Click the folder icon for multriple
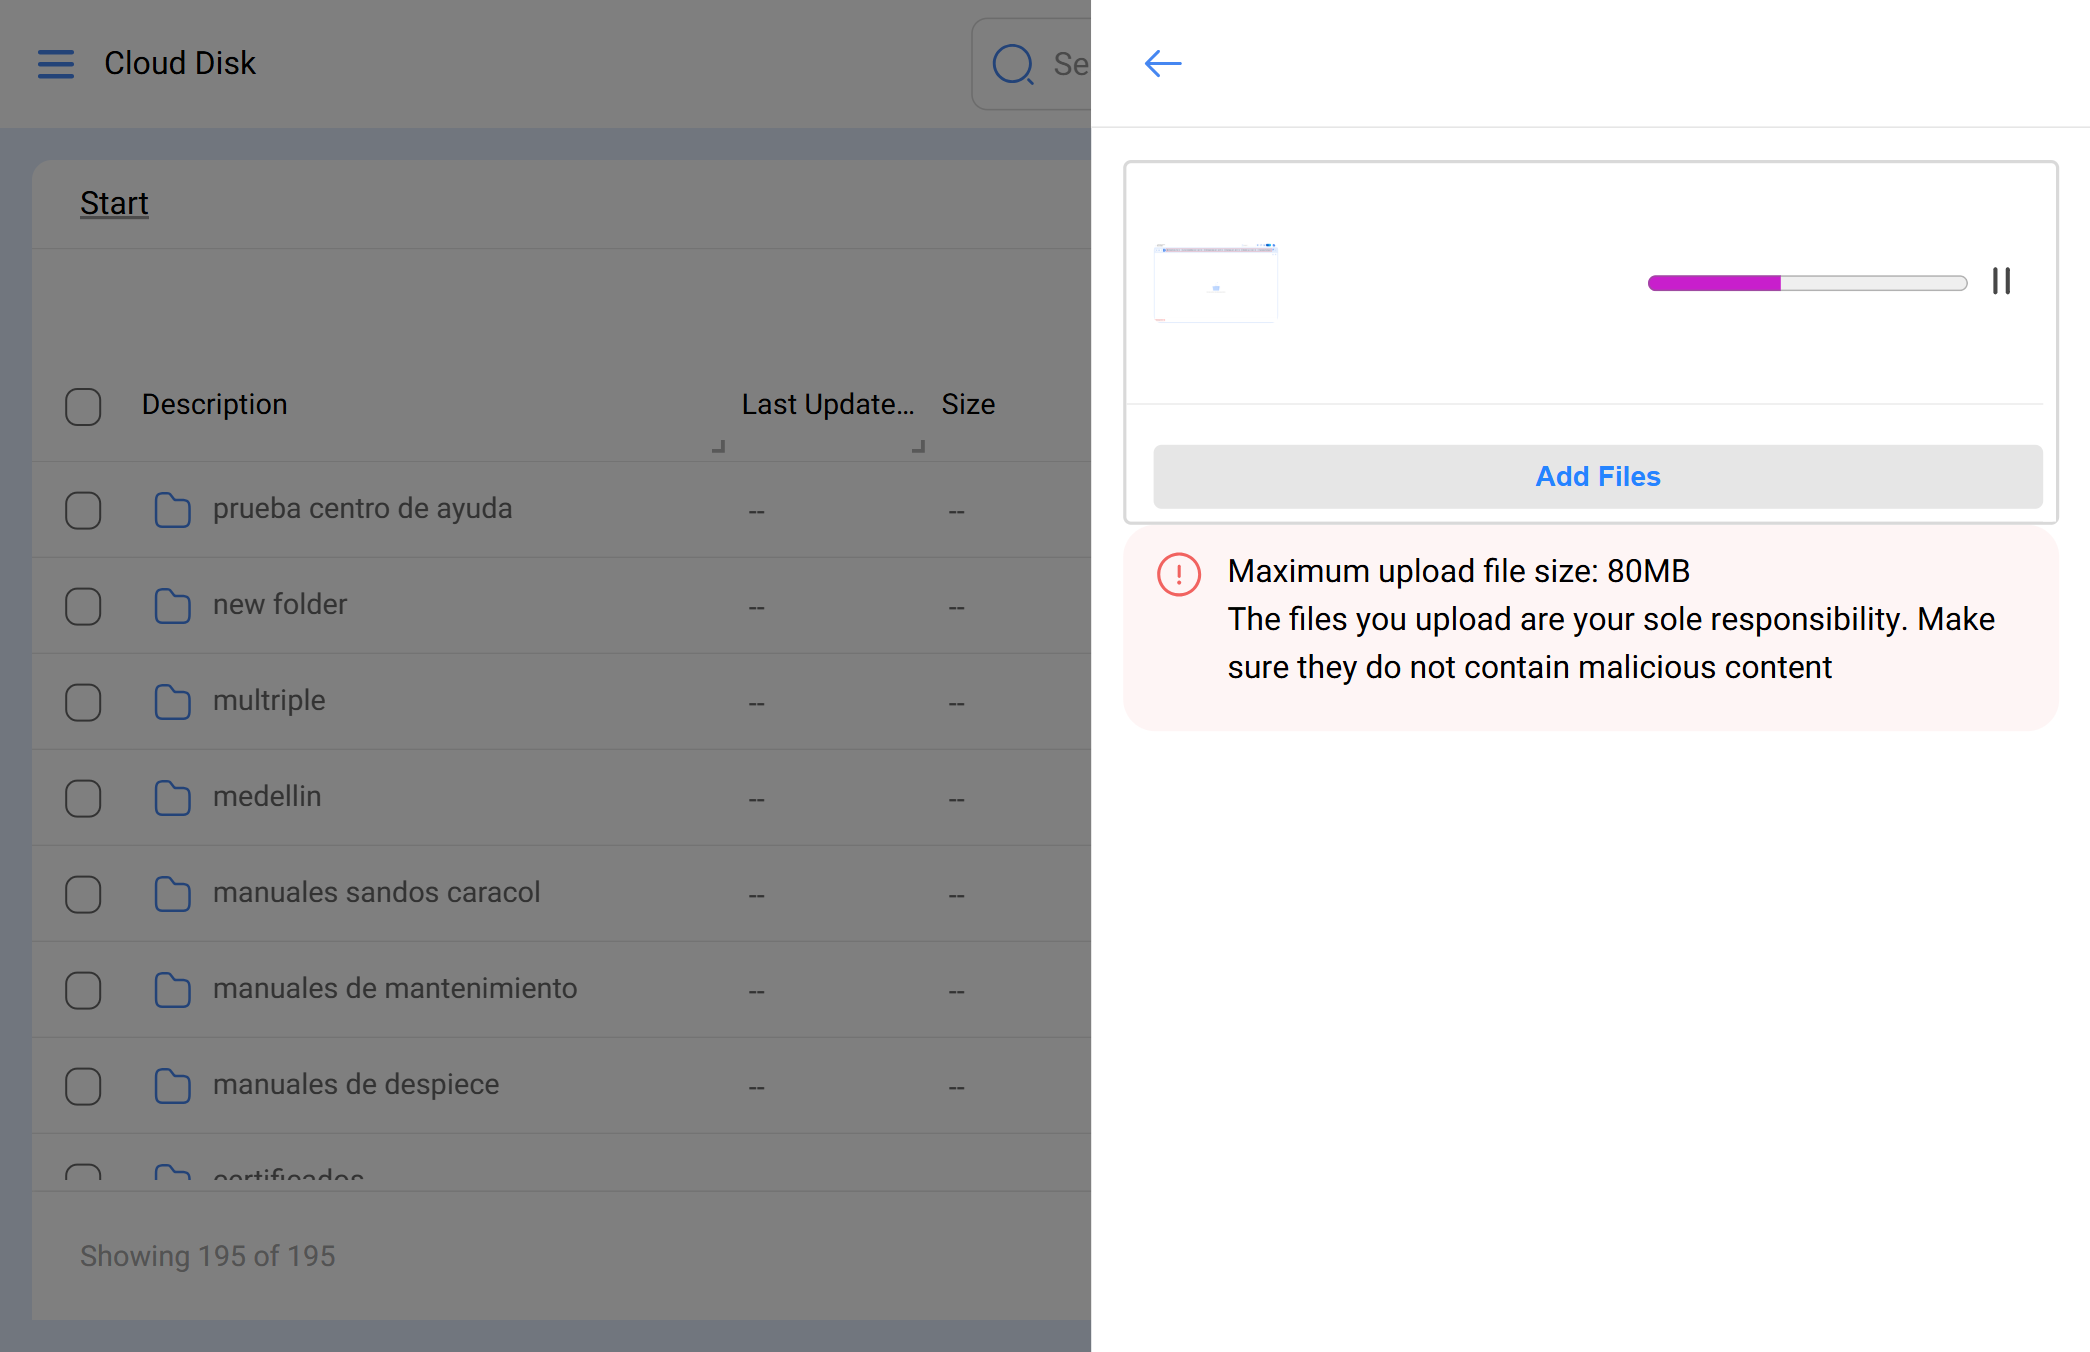 point(172,701)
